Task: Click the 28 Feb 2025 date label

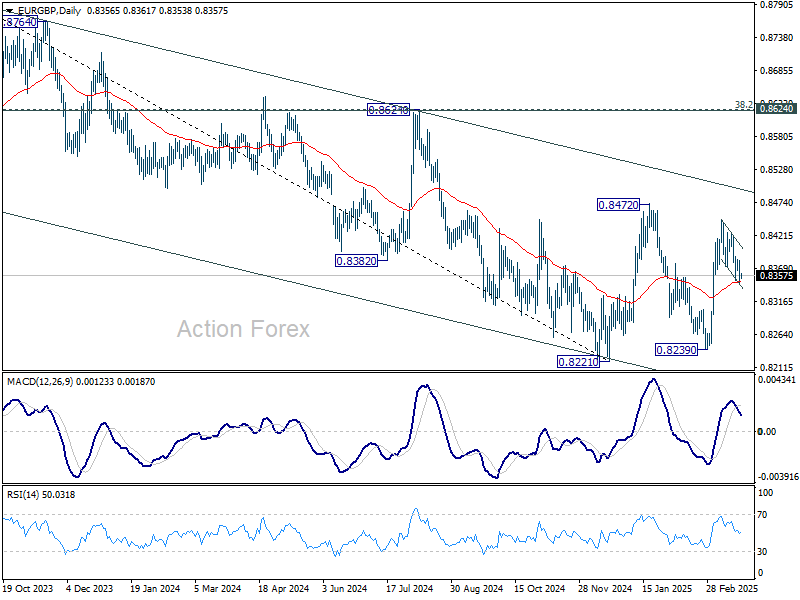Action: point(733,588)
